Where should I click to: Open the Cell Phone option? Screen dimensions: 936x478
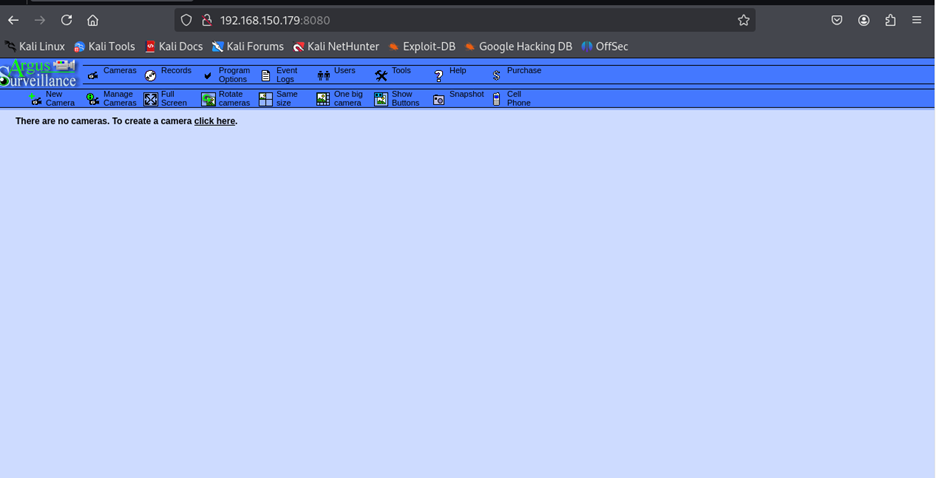(x=497, y=99)
